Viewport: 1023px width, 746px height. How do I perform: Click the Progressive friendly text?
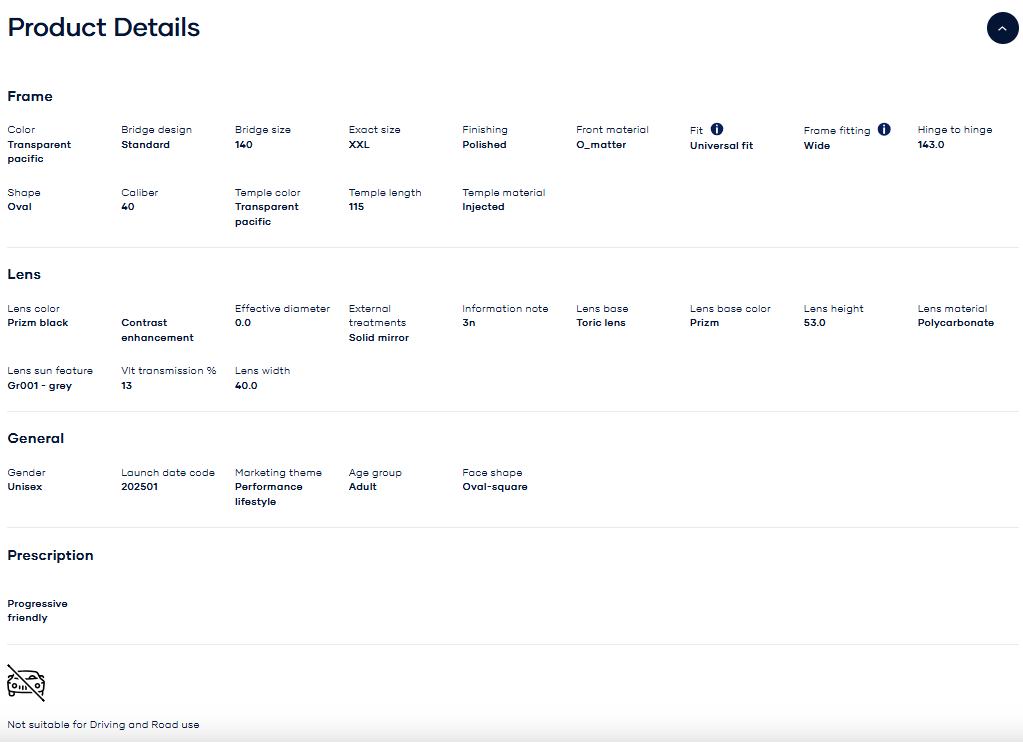click(x=37, y=611)
